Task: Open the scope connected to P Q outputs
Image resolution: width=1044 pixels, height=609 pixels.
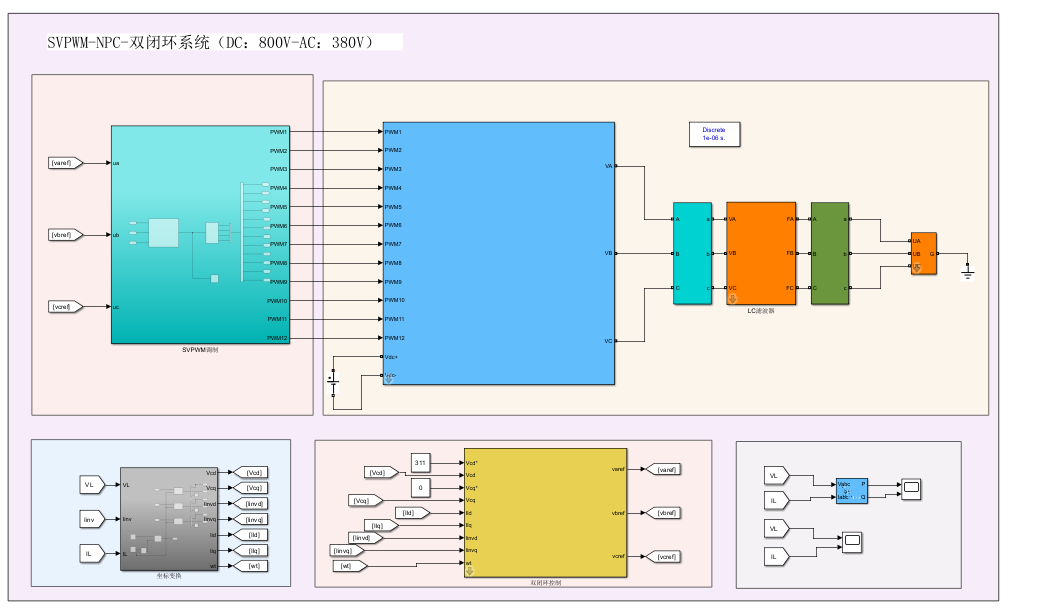Action: (910, 489)
